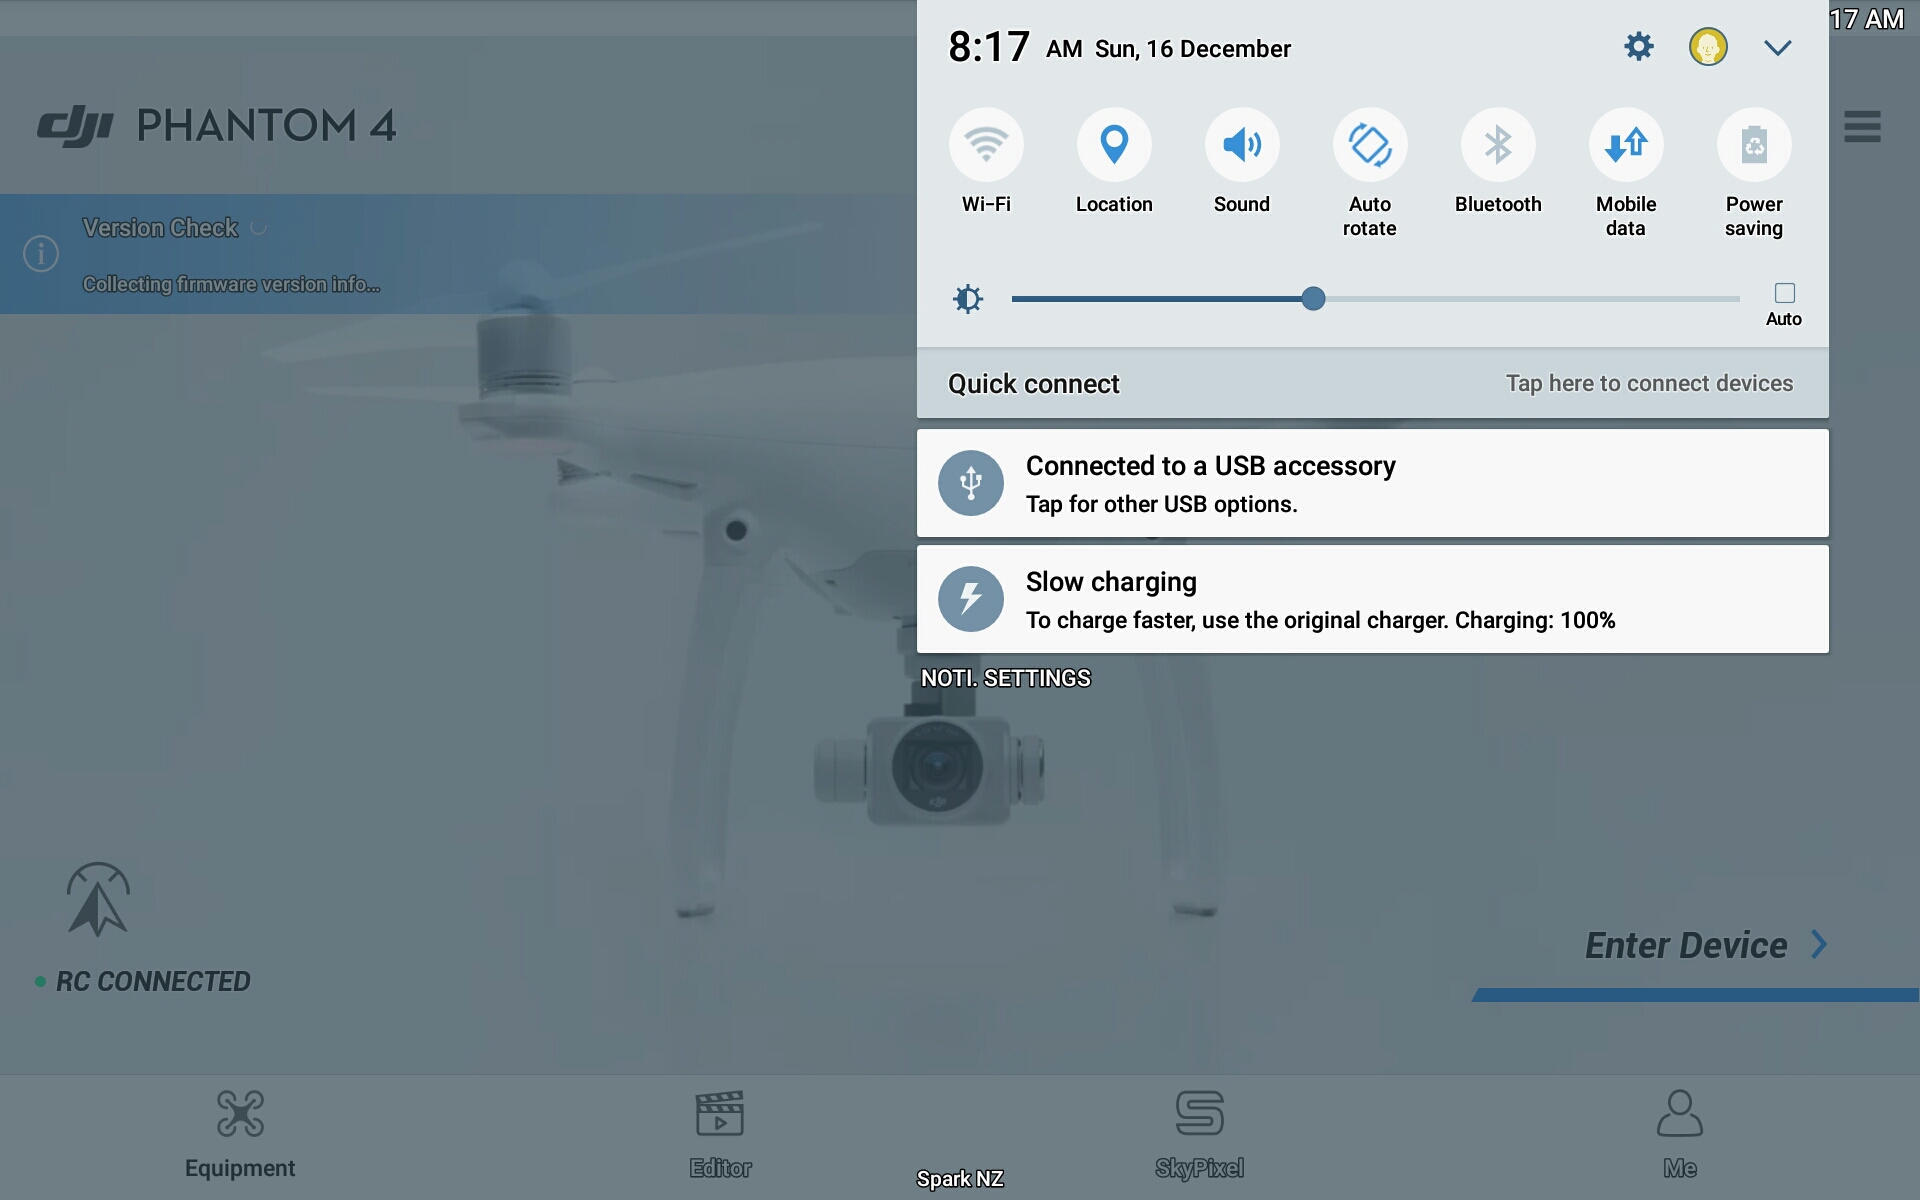The image size is (1920, 1200).
Task: Open NOTI. SETTINGS
Action: (x=1005, y=678)
